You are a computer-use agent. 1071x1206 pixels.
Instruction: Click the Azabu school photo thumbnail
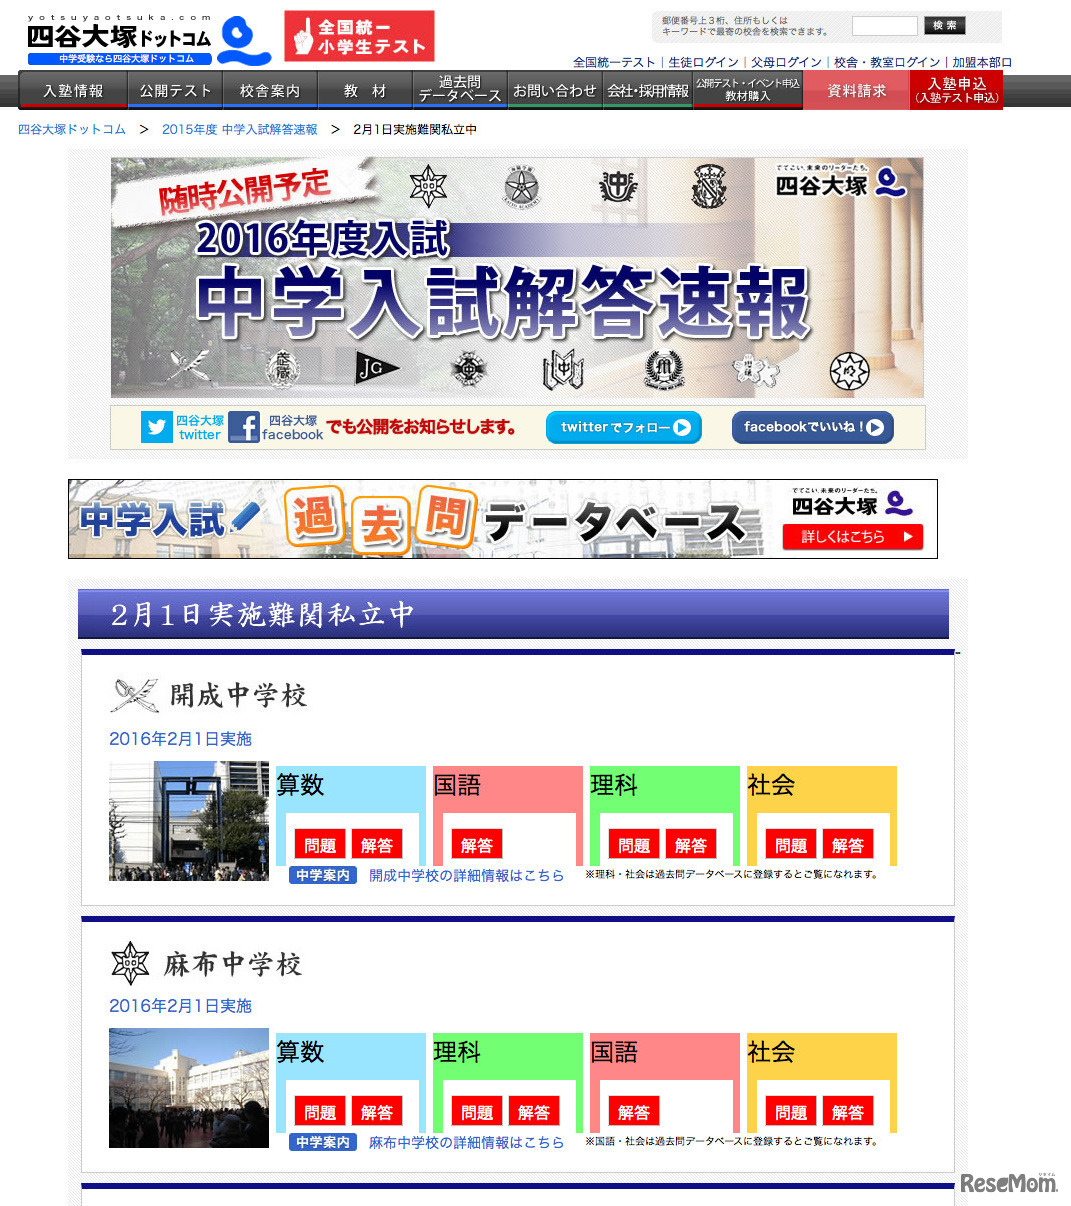[x=188, y=1088]
